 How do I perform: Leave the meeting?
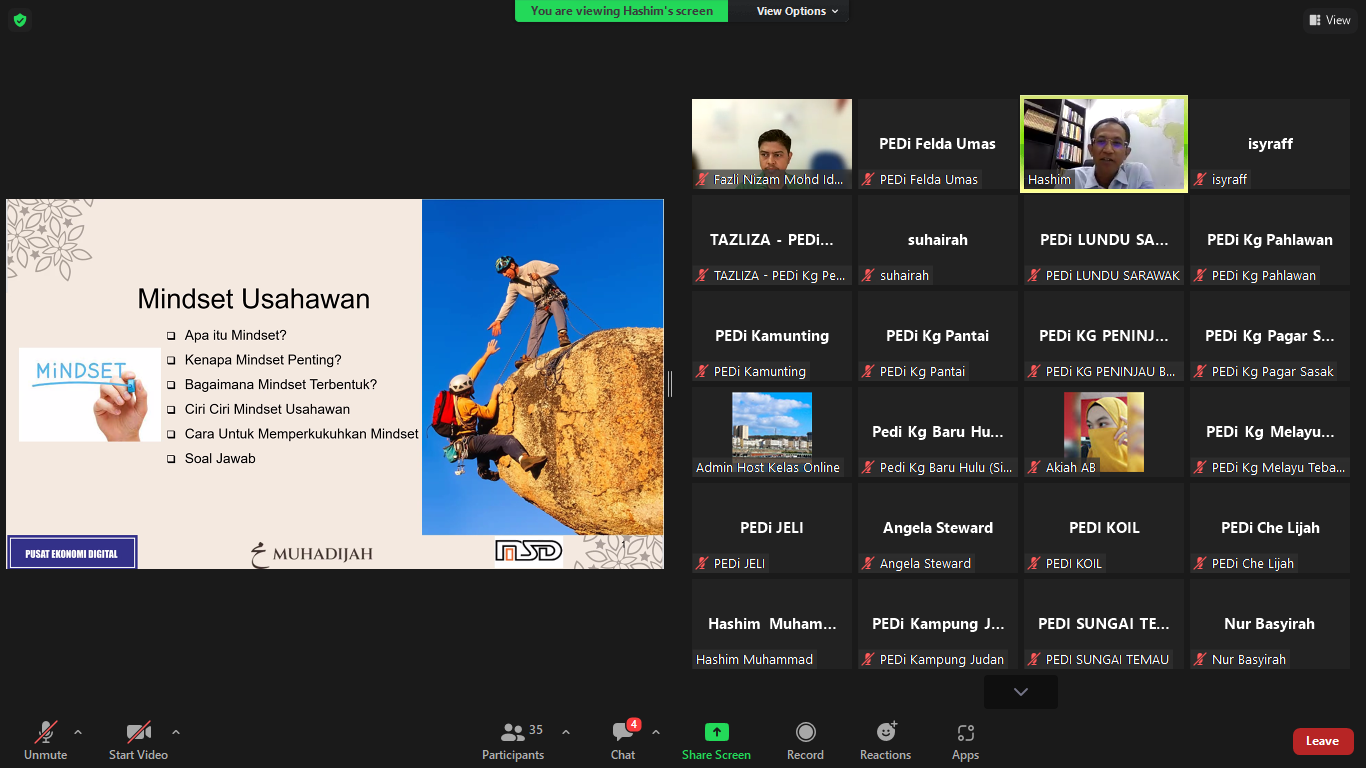1322,741
